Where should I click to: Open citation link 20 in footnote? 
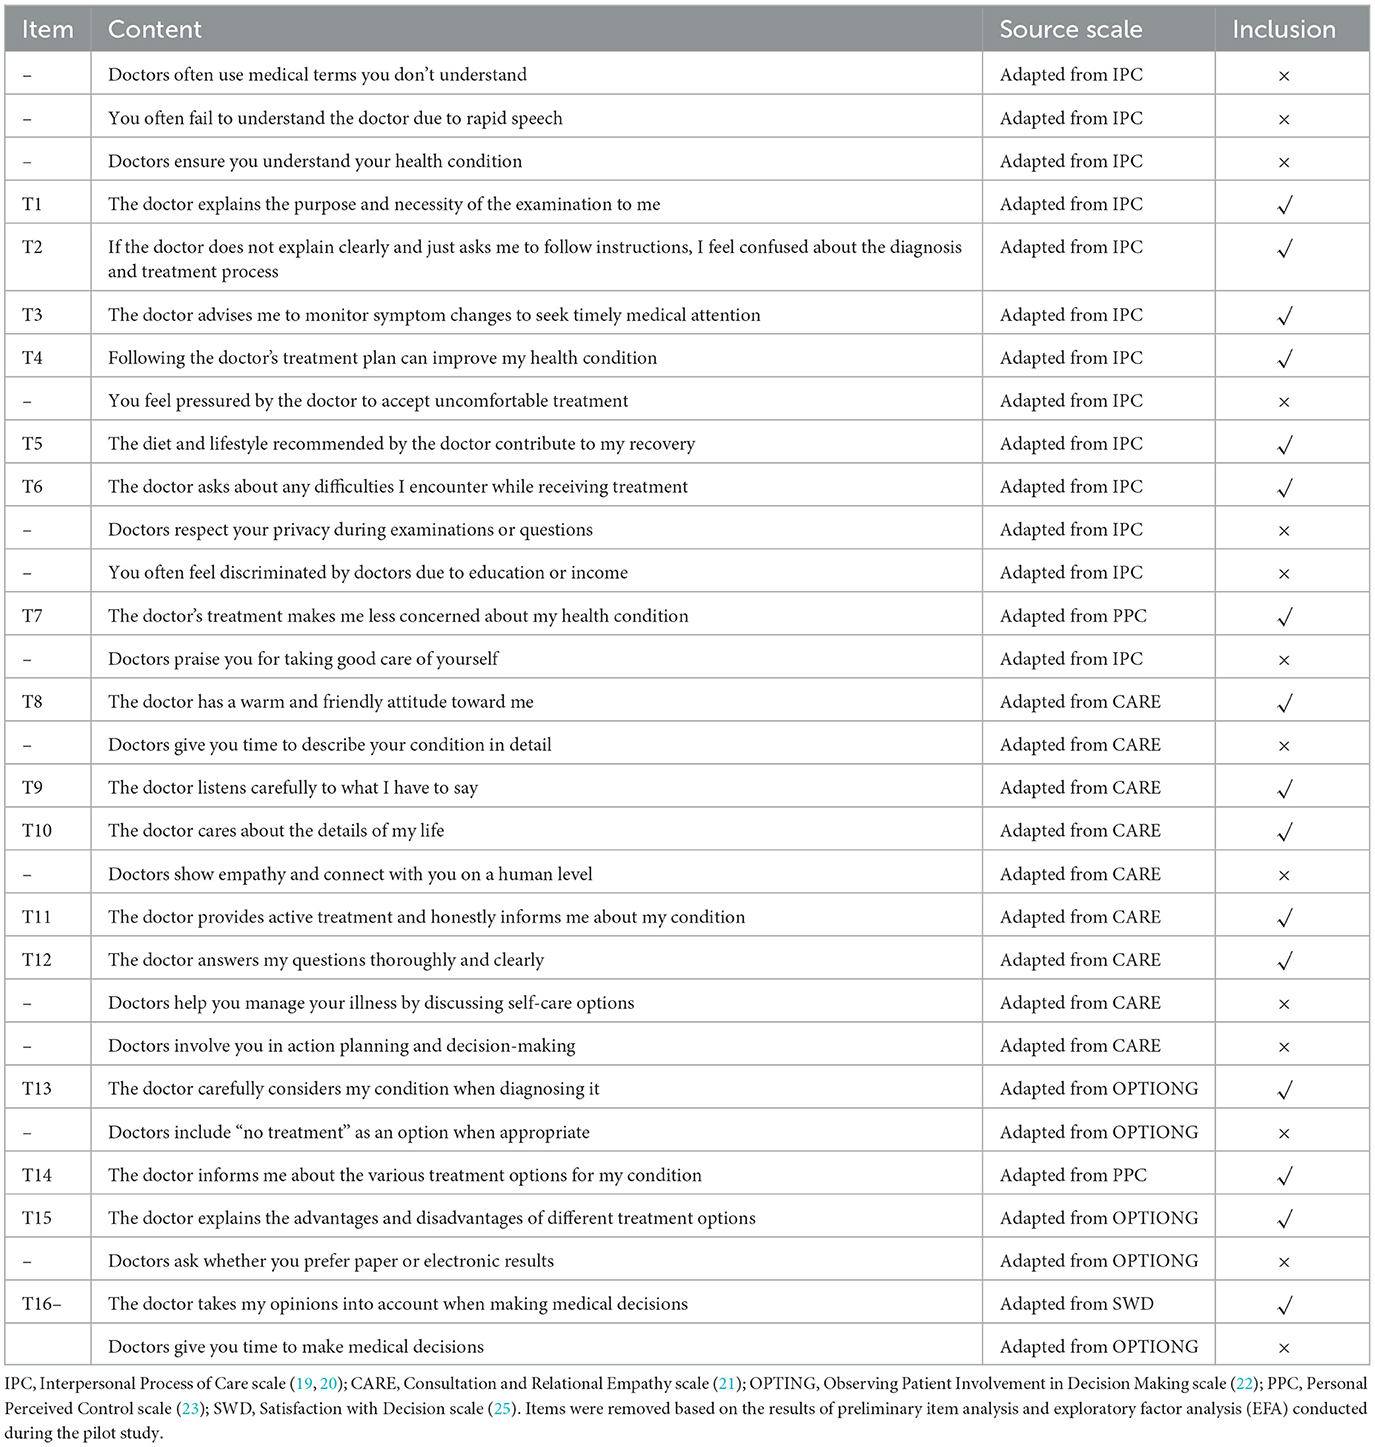coord(328,1384)
